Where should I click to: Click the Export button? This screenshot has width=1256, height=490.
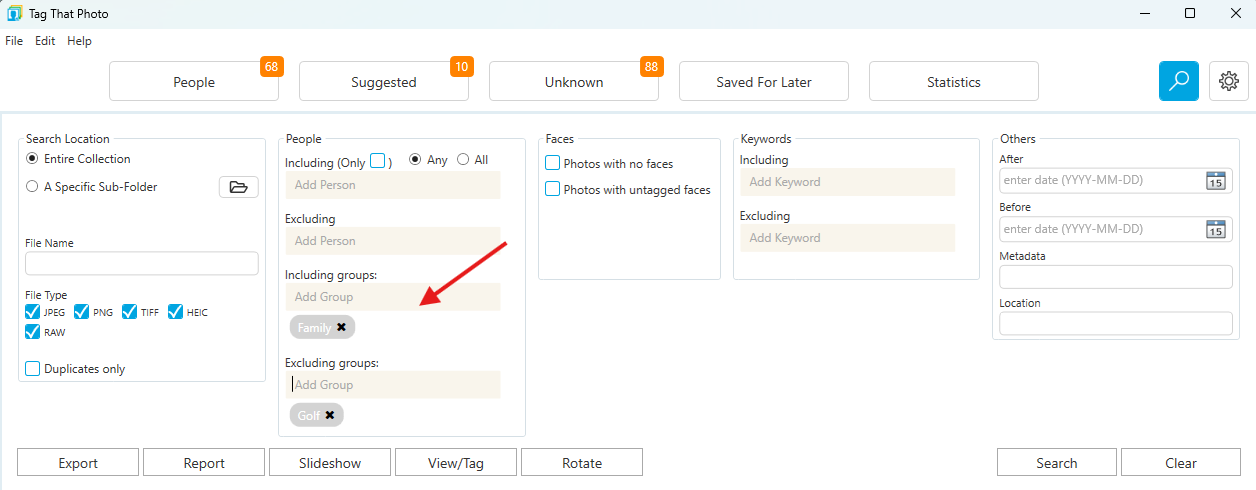coord(78,463)
